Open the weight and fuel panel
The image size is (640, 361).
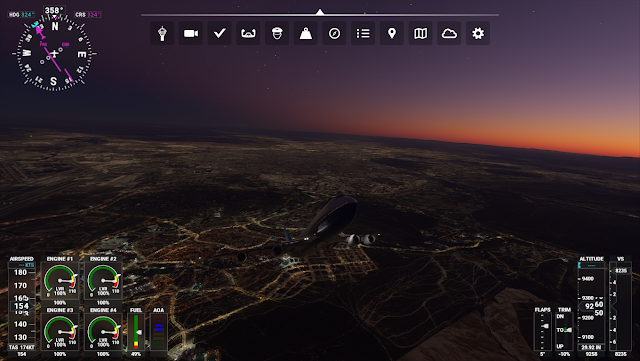pyautogui.click(x=306, y=33)
